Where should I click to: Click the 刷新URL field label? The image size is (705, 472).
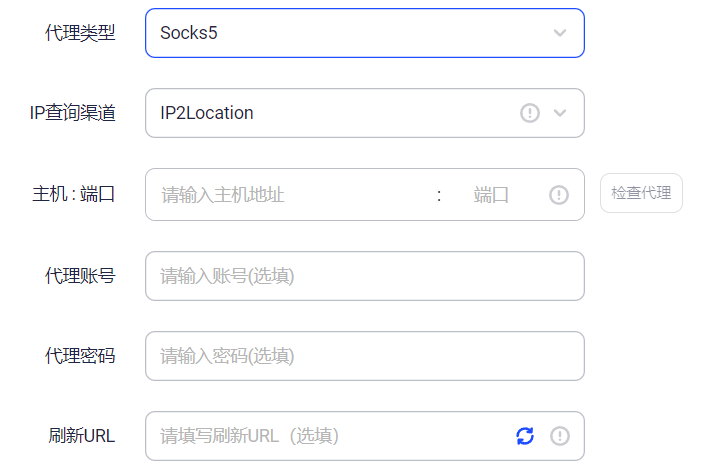pyautogui.click(x=82, y=436)
